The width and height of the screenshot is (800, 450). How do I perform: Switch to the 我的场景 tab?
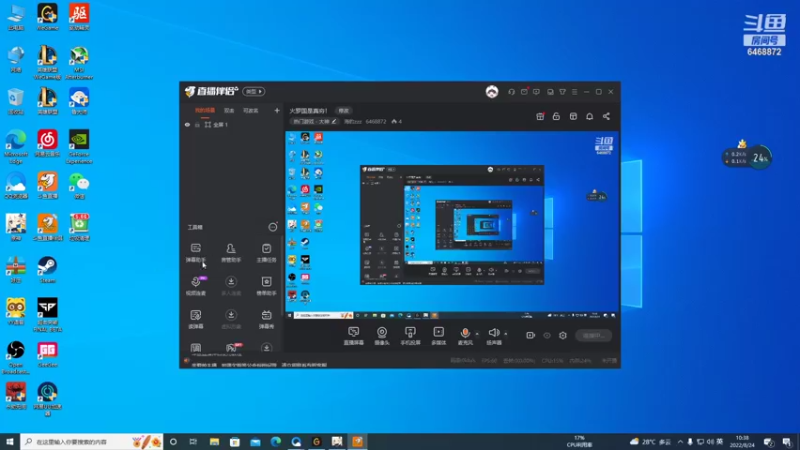(205, 110)
